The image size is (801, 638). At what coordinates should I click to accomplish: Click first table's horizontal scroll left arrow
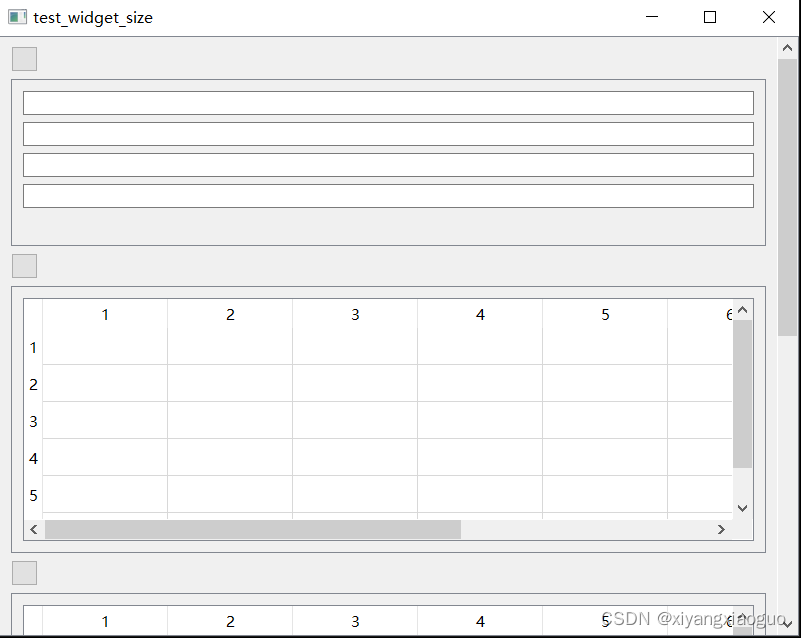click(x=34, y=530)
